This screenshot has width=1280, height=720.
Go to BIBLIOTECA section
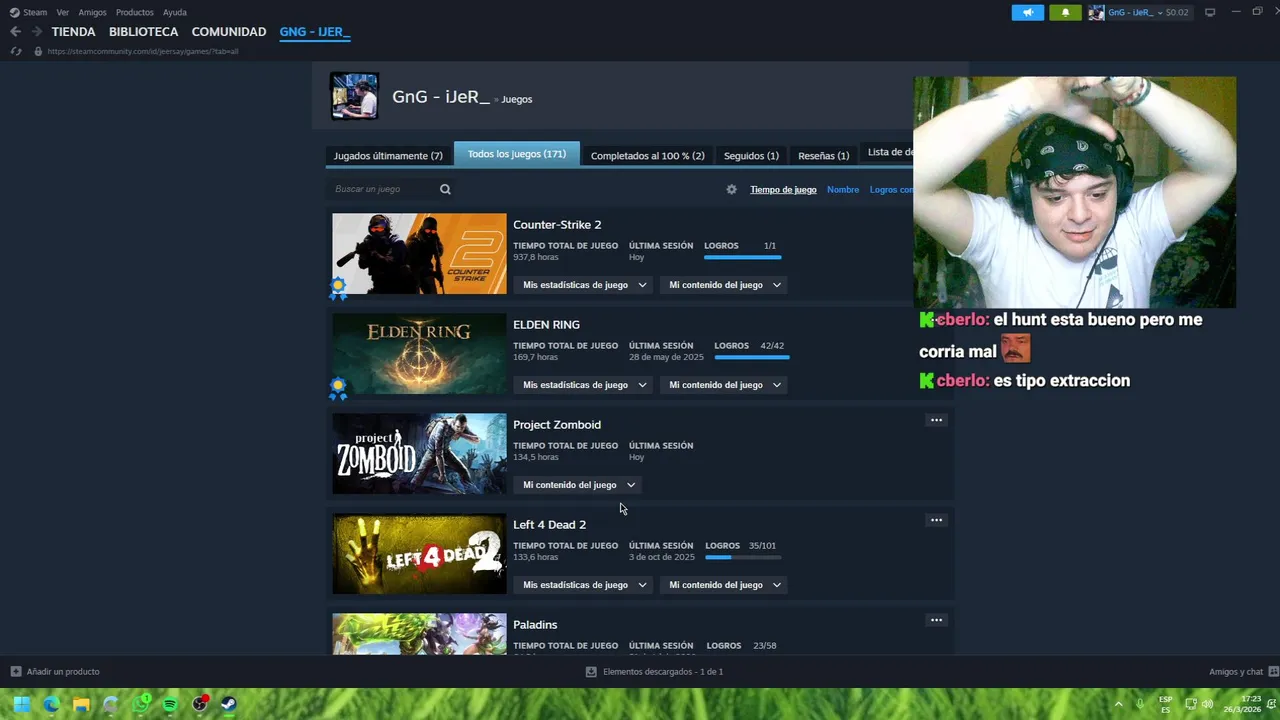(143, 32)
